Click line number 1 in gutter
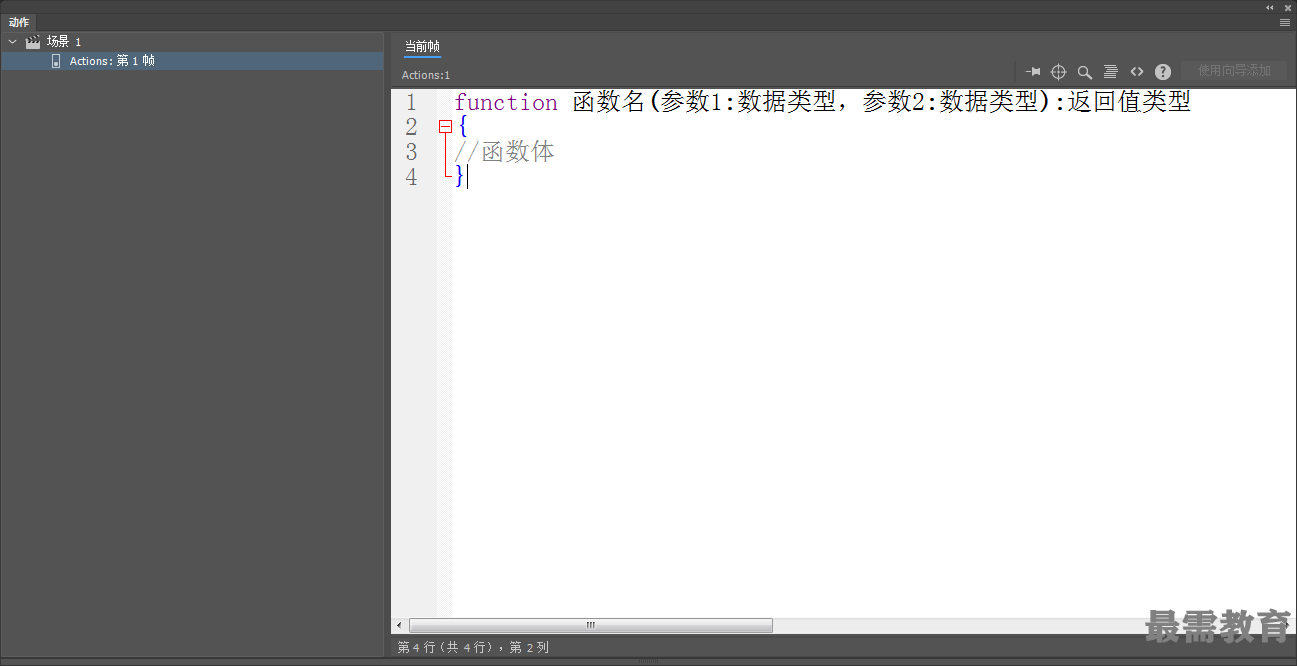The width and height of the screenshot is (1297, 666). tap(411, 103)
